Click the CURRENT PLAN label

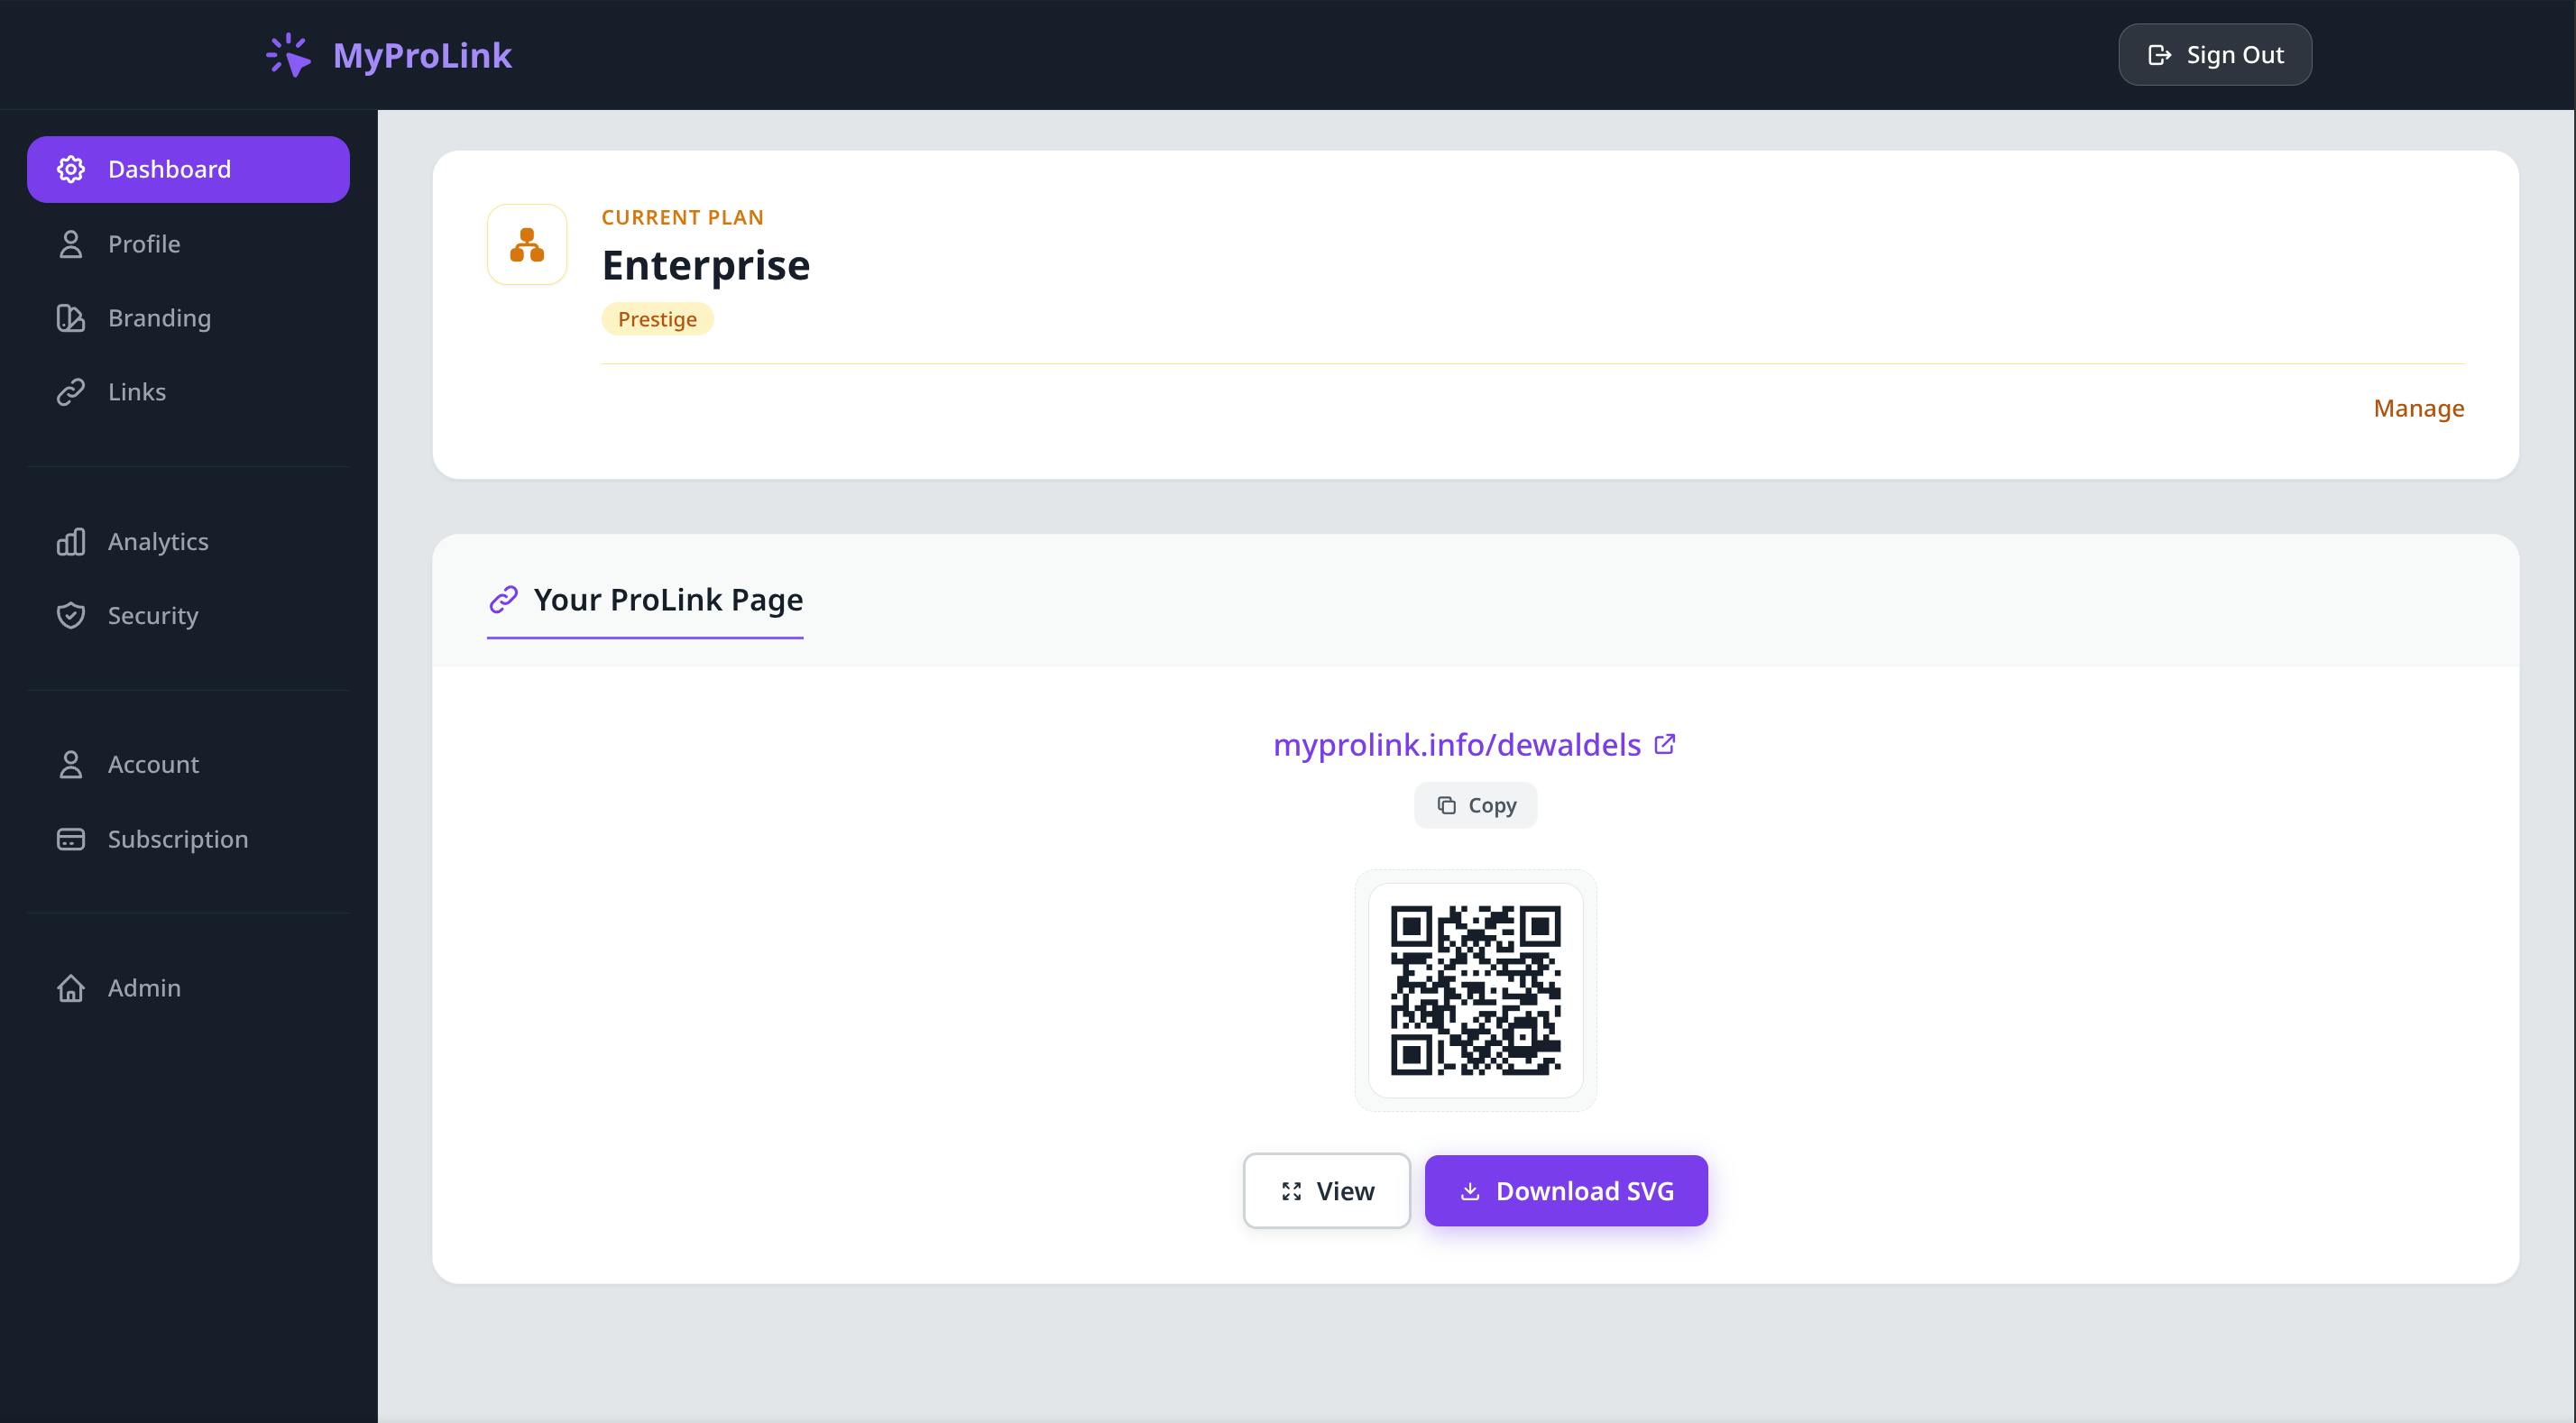coord(683,217)
